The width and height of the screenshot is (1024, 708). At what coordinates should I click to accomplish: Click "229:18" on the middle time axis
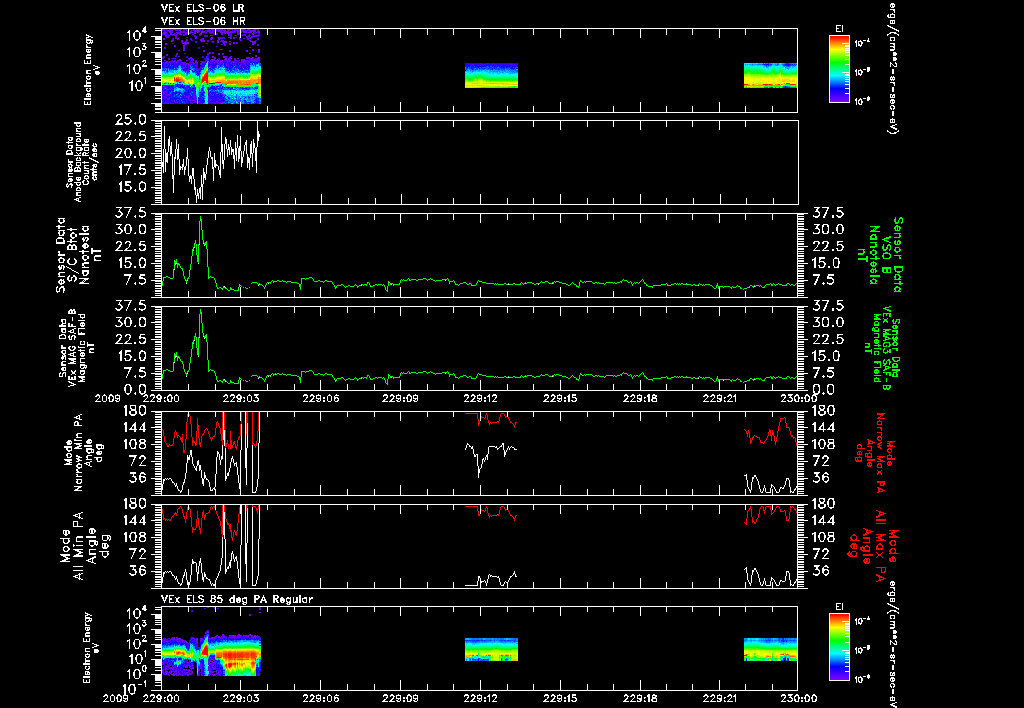(640, 398)
